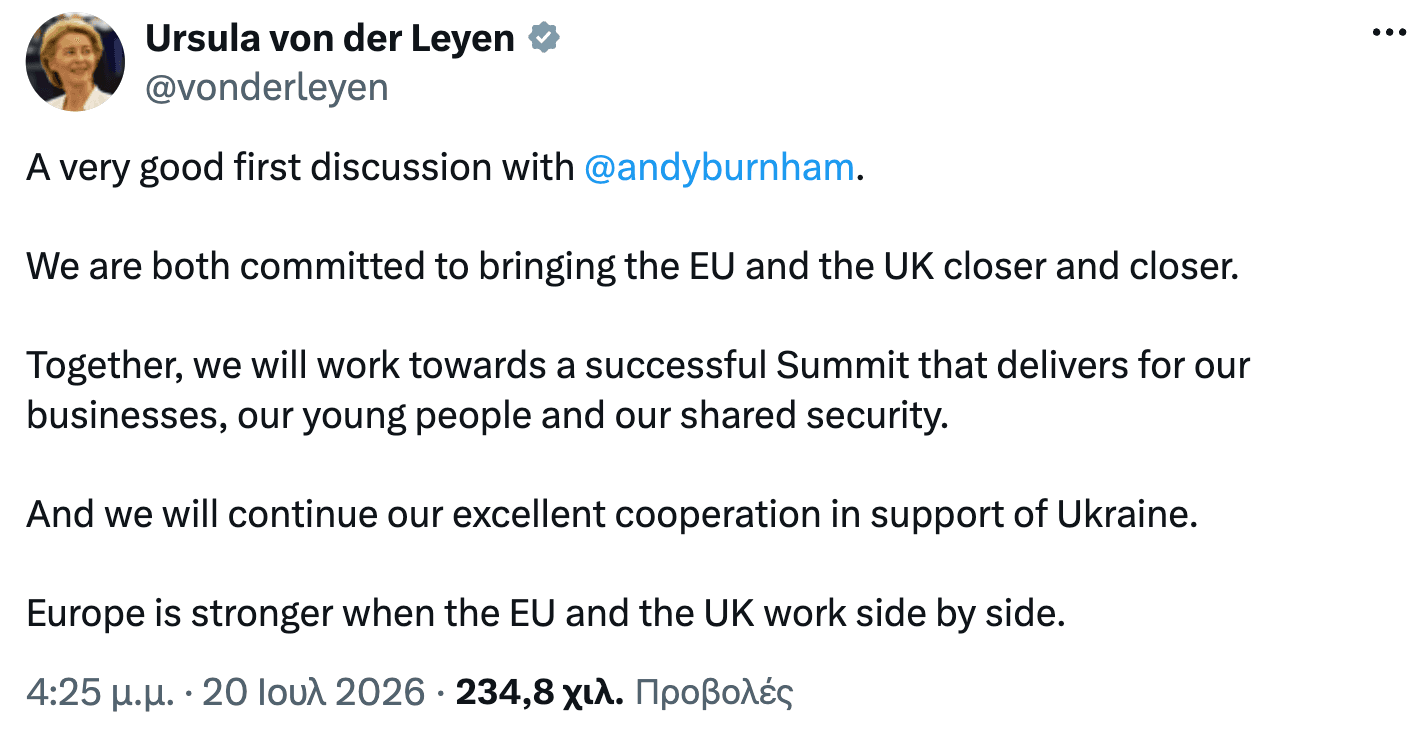Click the word "Ukraine" in the tweet
Viewport: 1422px width, 735px height.
coord(1126,515)
